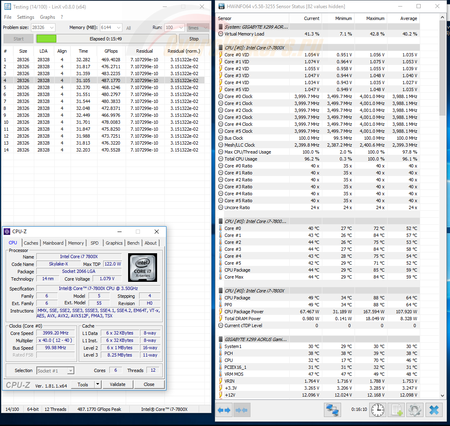Switch to the Bench tab in CPU-Z
Viewport: 450px width, 426px height.
(x=133, y=243)
